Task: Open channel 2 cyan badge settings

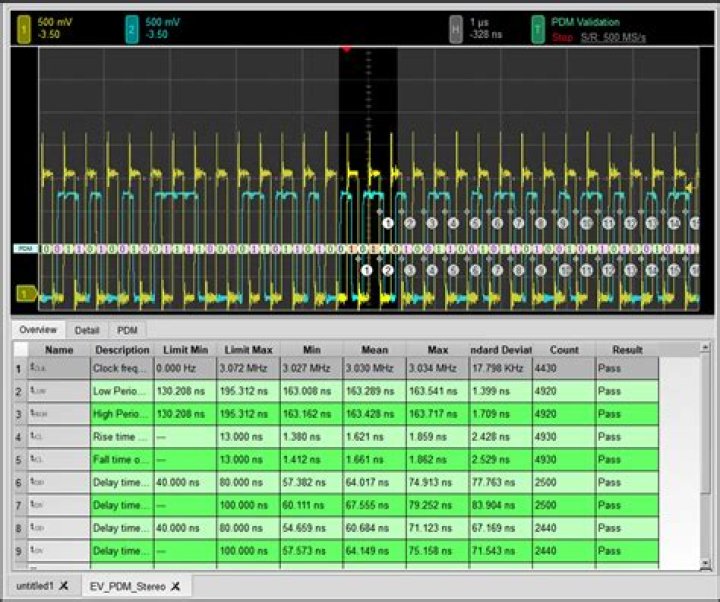Action: tap(132, 29)
